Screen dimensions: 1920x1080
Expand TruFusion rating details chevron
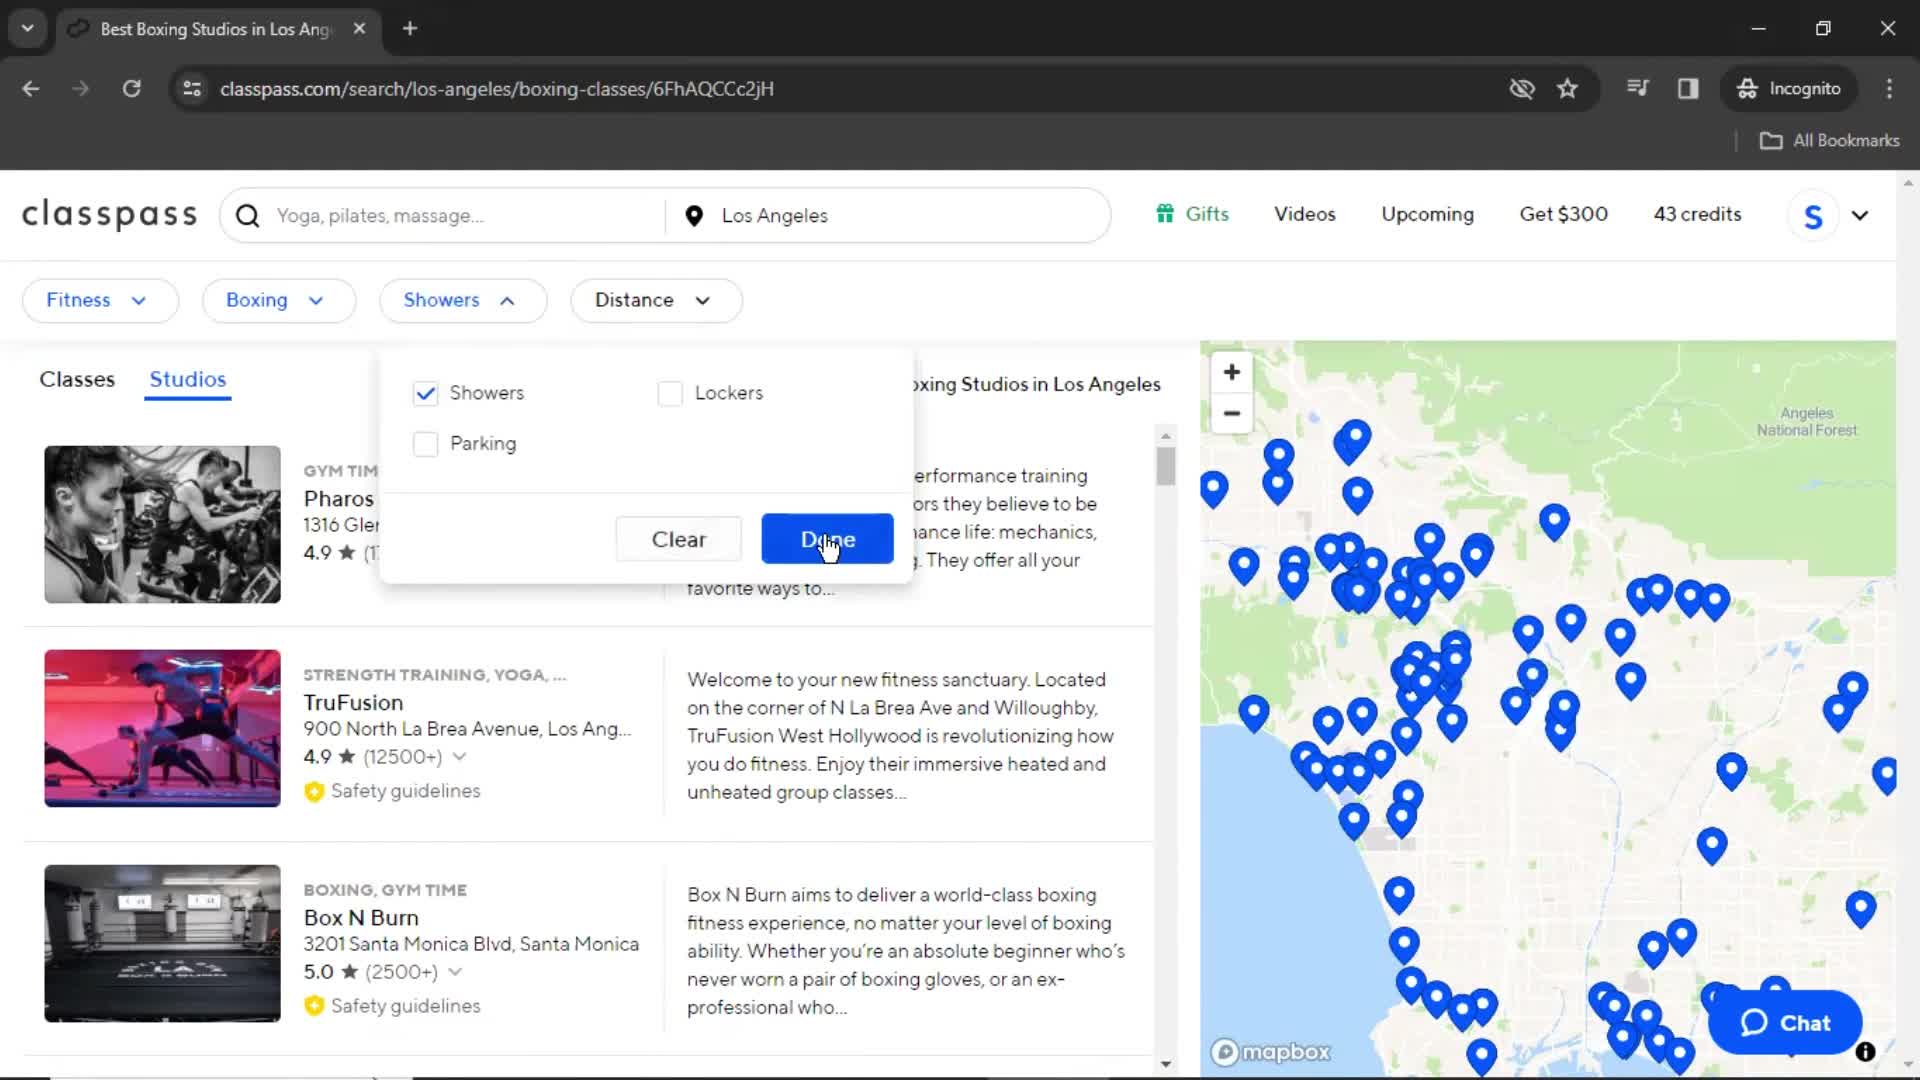tap(459, 757)
